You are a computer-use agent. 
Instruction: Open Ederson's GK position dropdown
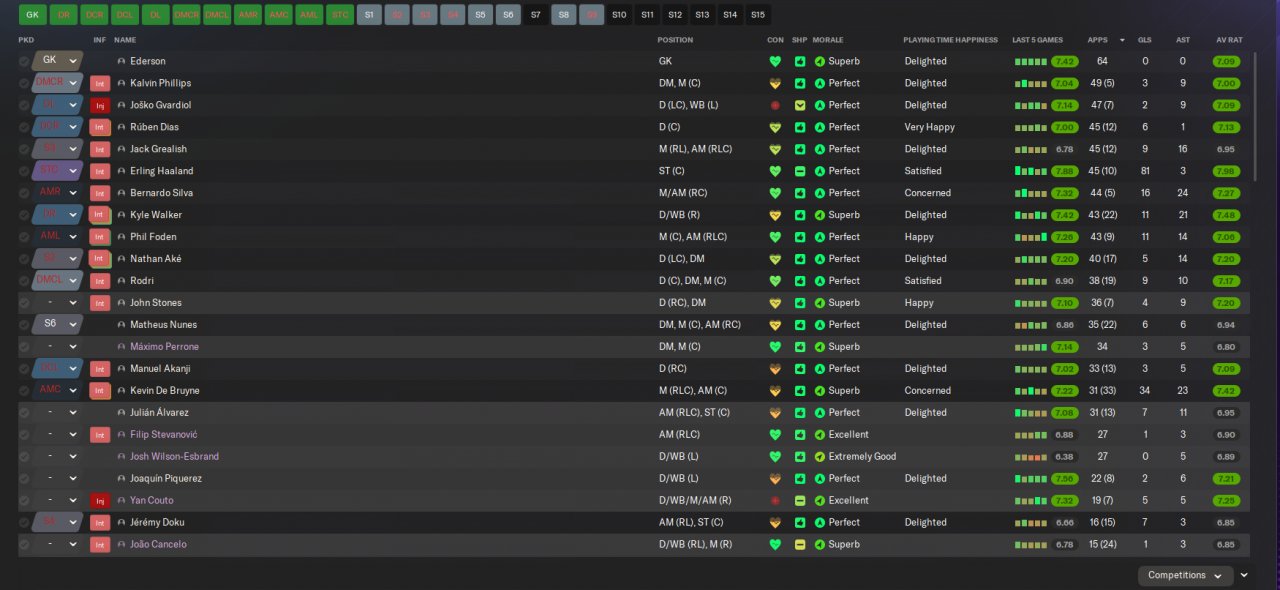coord(57,61)
